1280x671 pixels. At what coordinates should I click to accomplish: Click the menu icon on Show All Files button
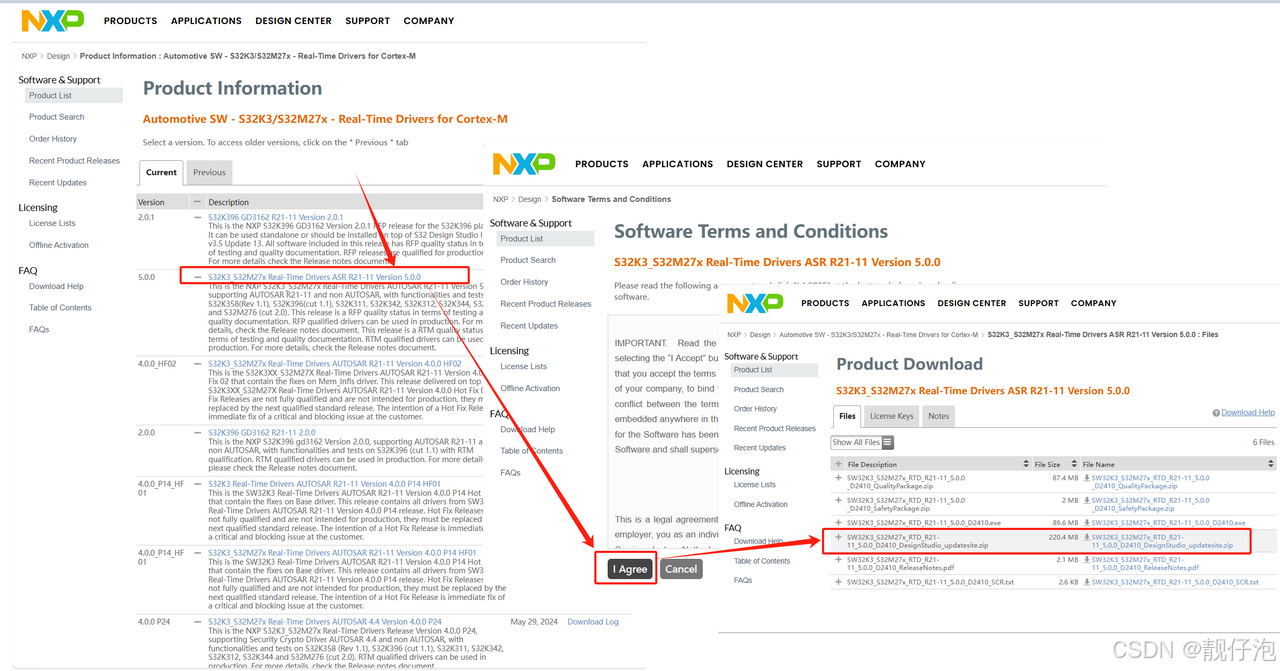889,441
